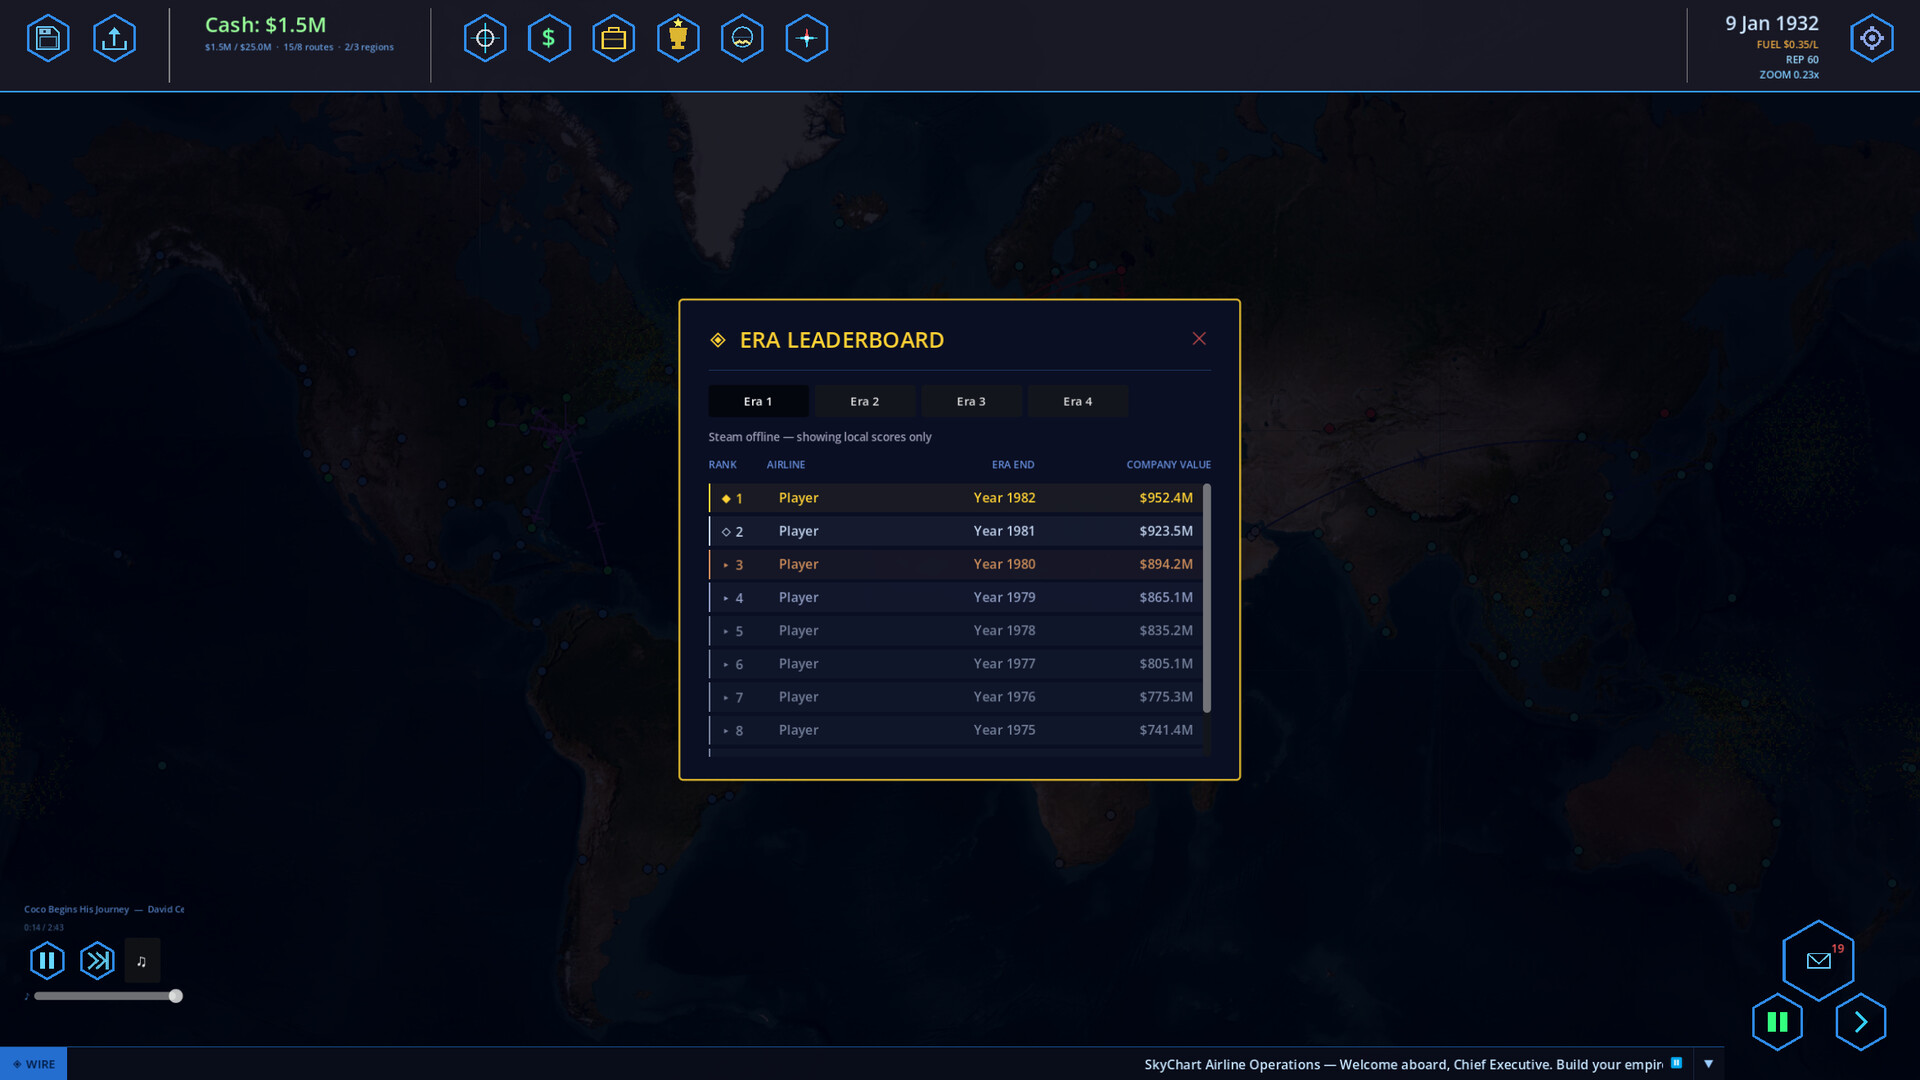The image size is (1920, 1080).
Task: Expand the news ticker dropdown arrow
Action: tap(1709, 1064)
